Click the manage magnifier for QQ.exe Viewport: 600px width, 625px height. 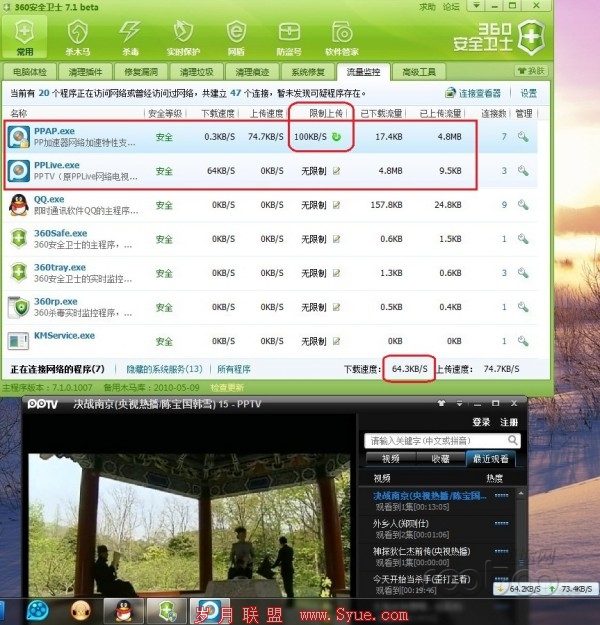pos(523,205)
